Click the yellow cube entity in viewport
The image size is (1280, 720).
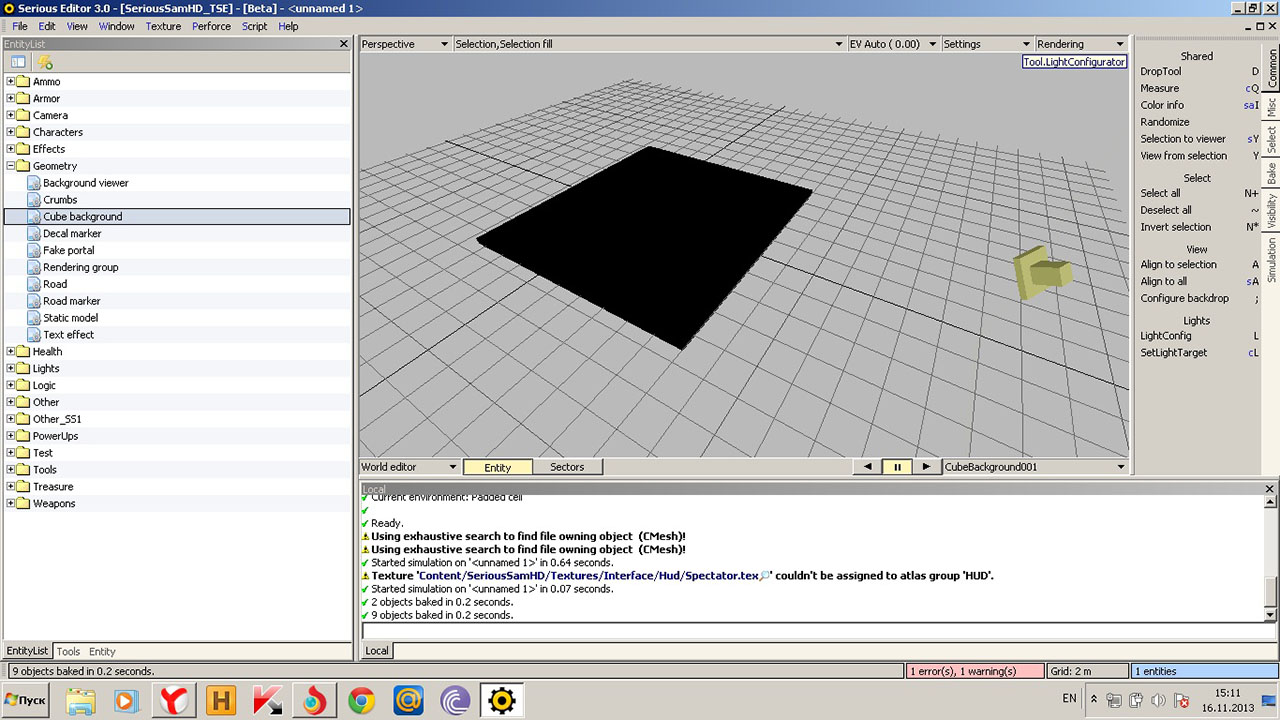pos(1041,273)
